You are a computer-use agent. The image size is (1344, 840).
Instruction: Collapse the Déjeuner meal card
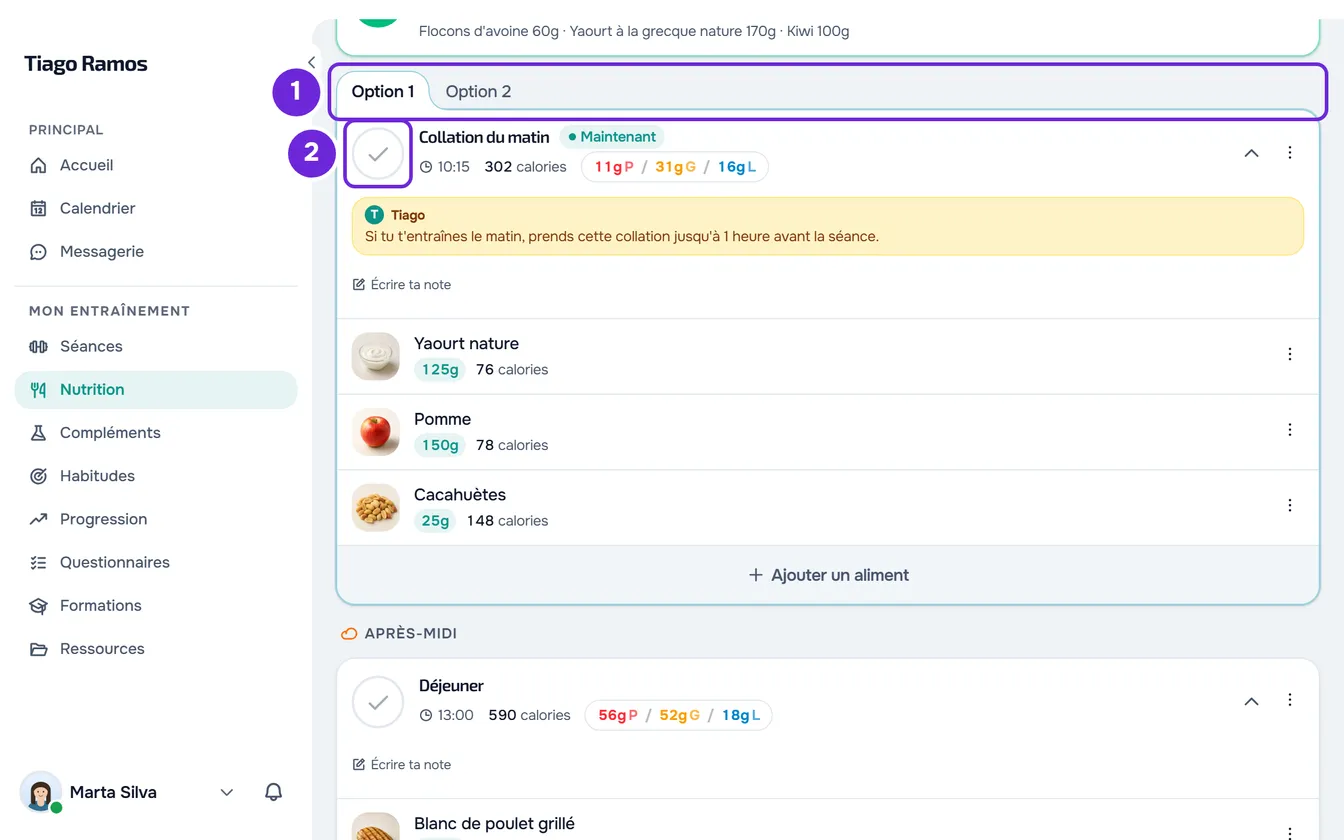point(1251,701)
